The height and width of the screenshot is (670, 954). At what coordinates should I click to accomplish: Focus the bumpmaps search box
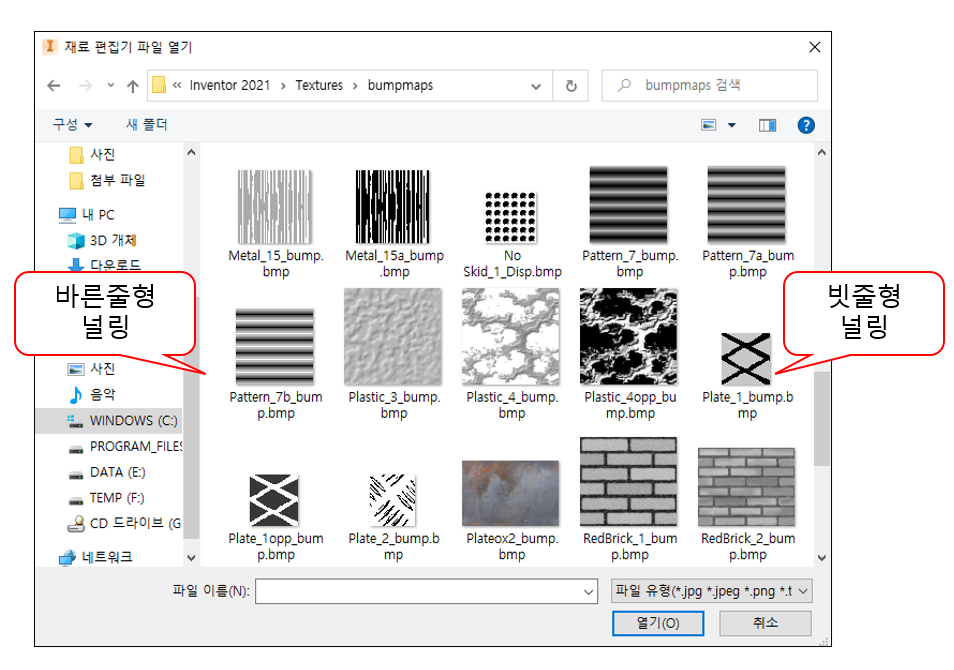[x=709, y=85]
